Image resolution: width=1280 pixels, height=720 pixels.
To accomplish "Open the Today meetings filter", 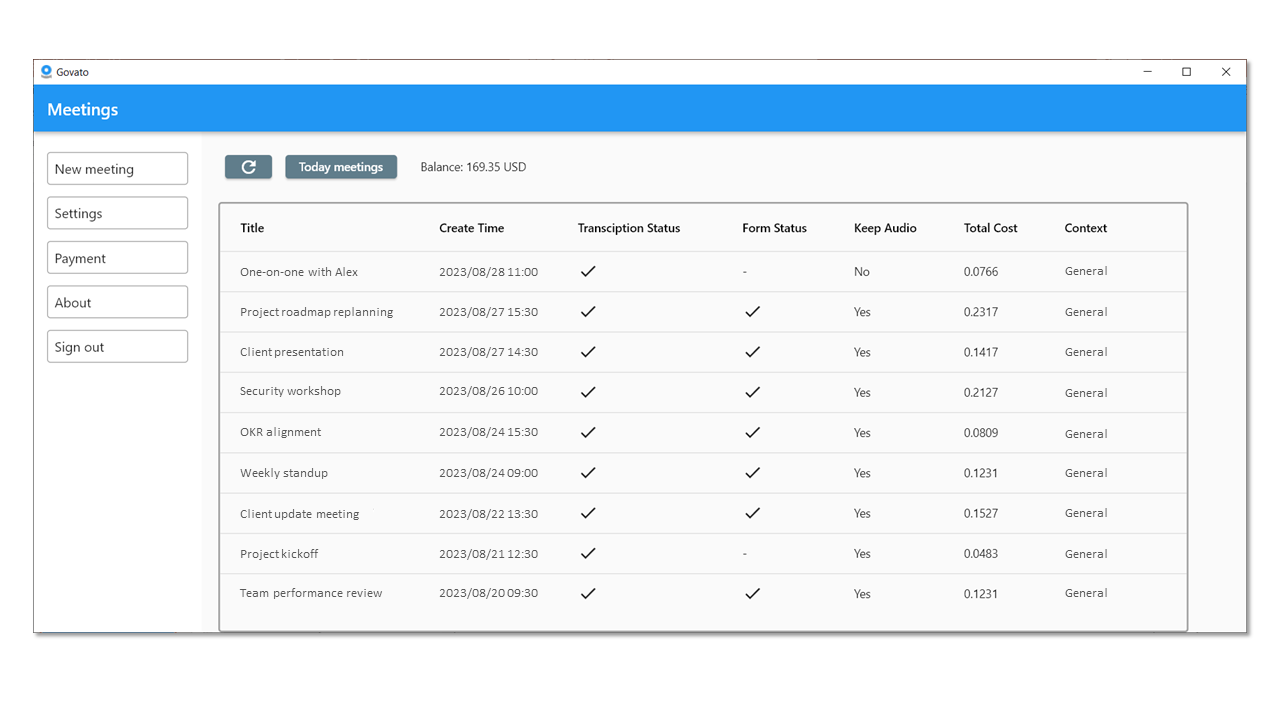I will coord(341,167).
